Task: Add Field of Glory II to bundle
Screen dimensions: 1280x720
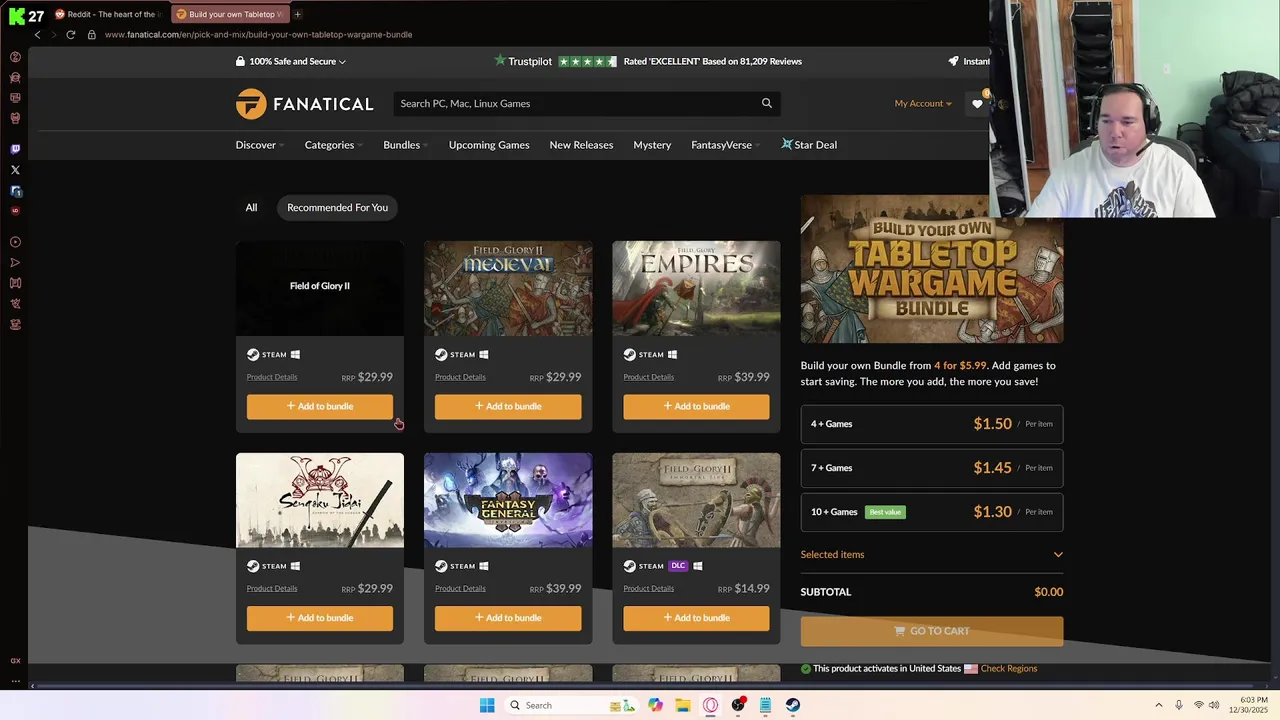Action: click(x=320, y=406)
